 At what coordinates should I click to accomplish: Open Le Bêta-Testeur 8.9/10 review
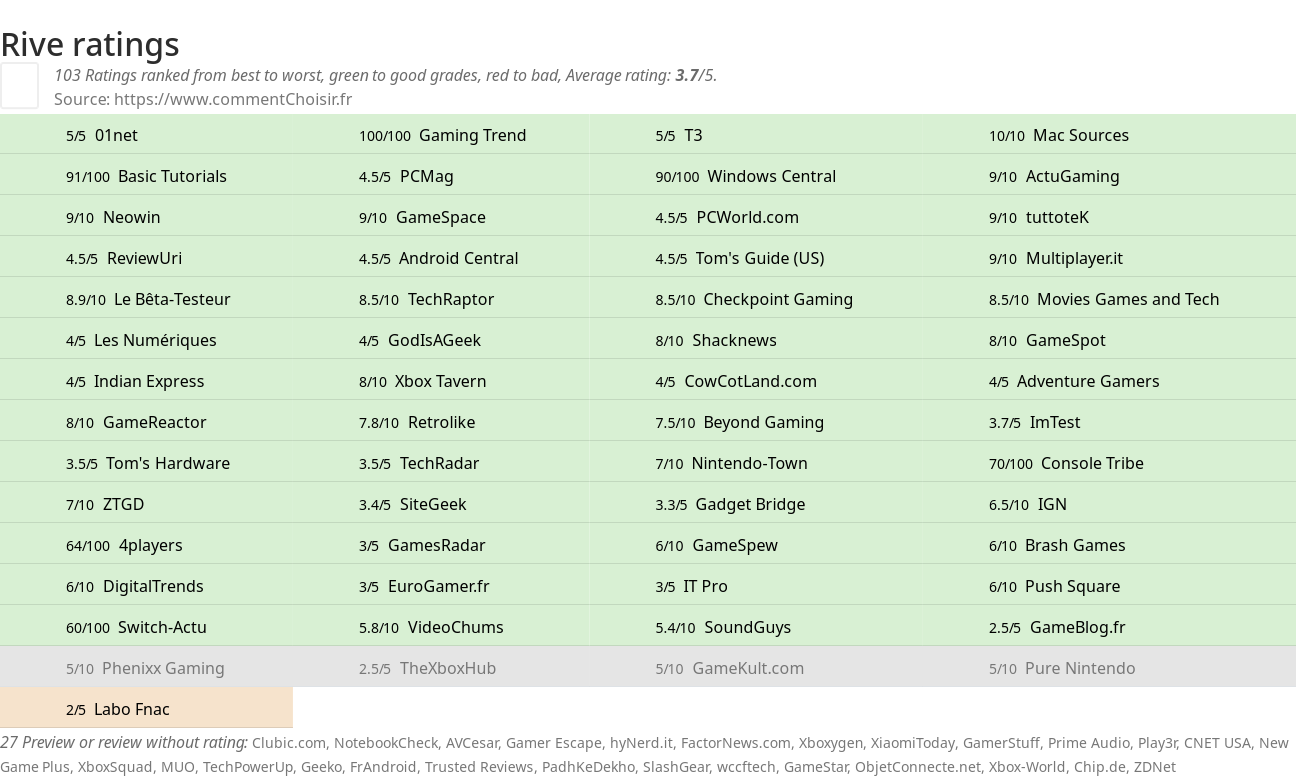(x=148, y=299)
